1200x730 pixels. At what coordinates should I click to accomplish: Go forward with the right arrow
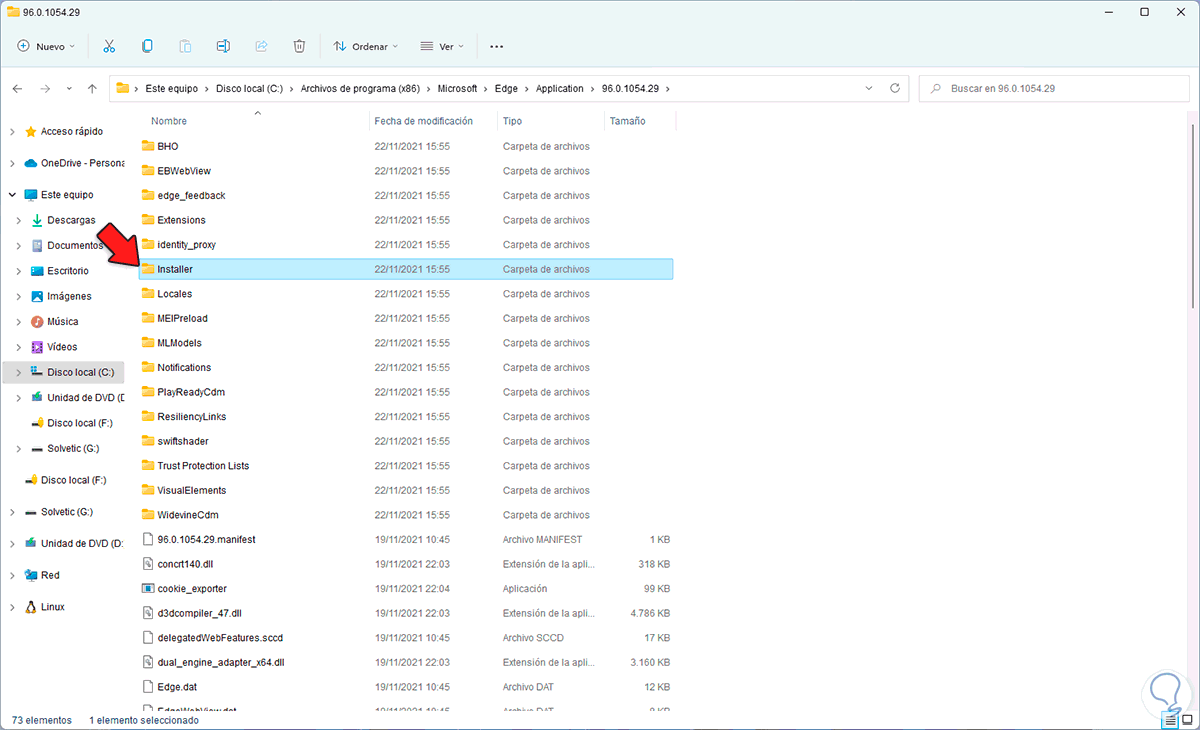(44, 89)
